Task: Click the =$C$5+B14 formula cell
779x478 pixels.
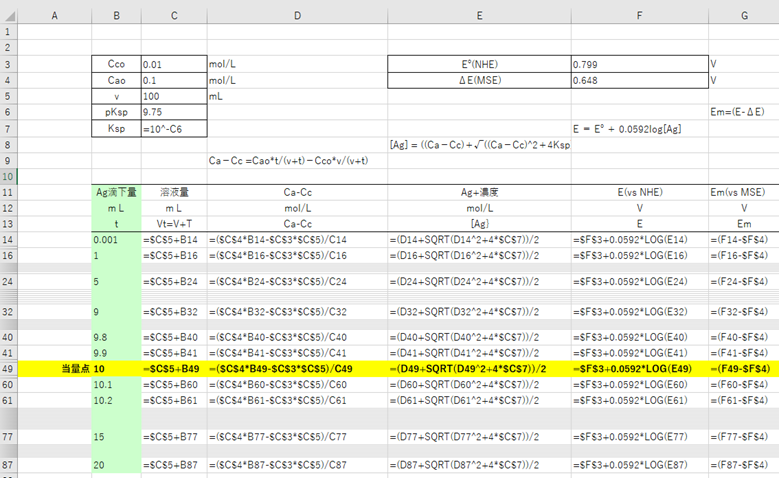Action: [x=174, y=239]
